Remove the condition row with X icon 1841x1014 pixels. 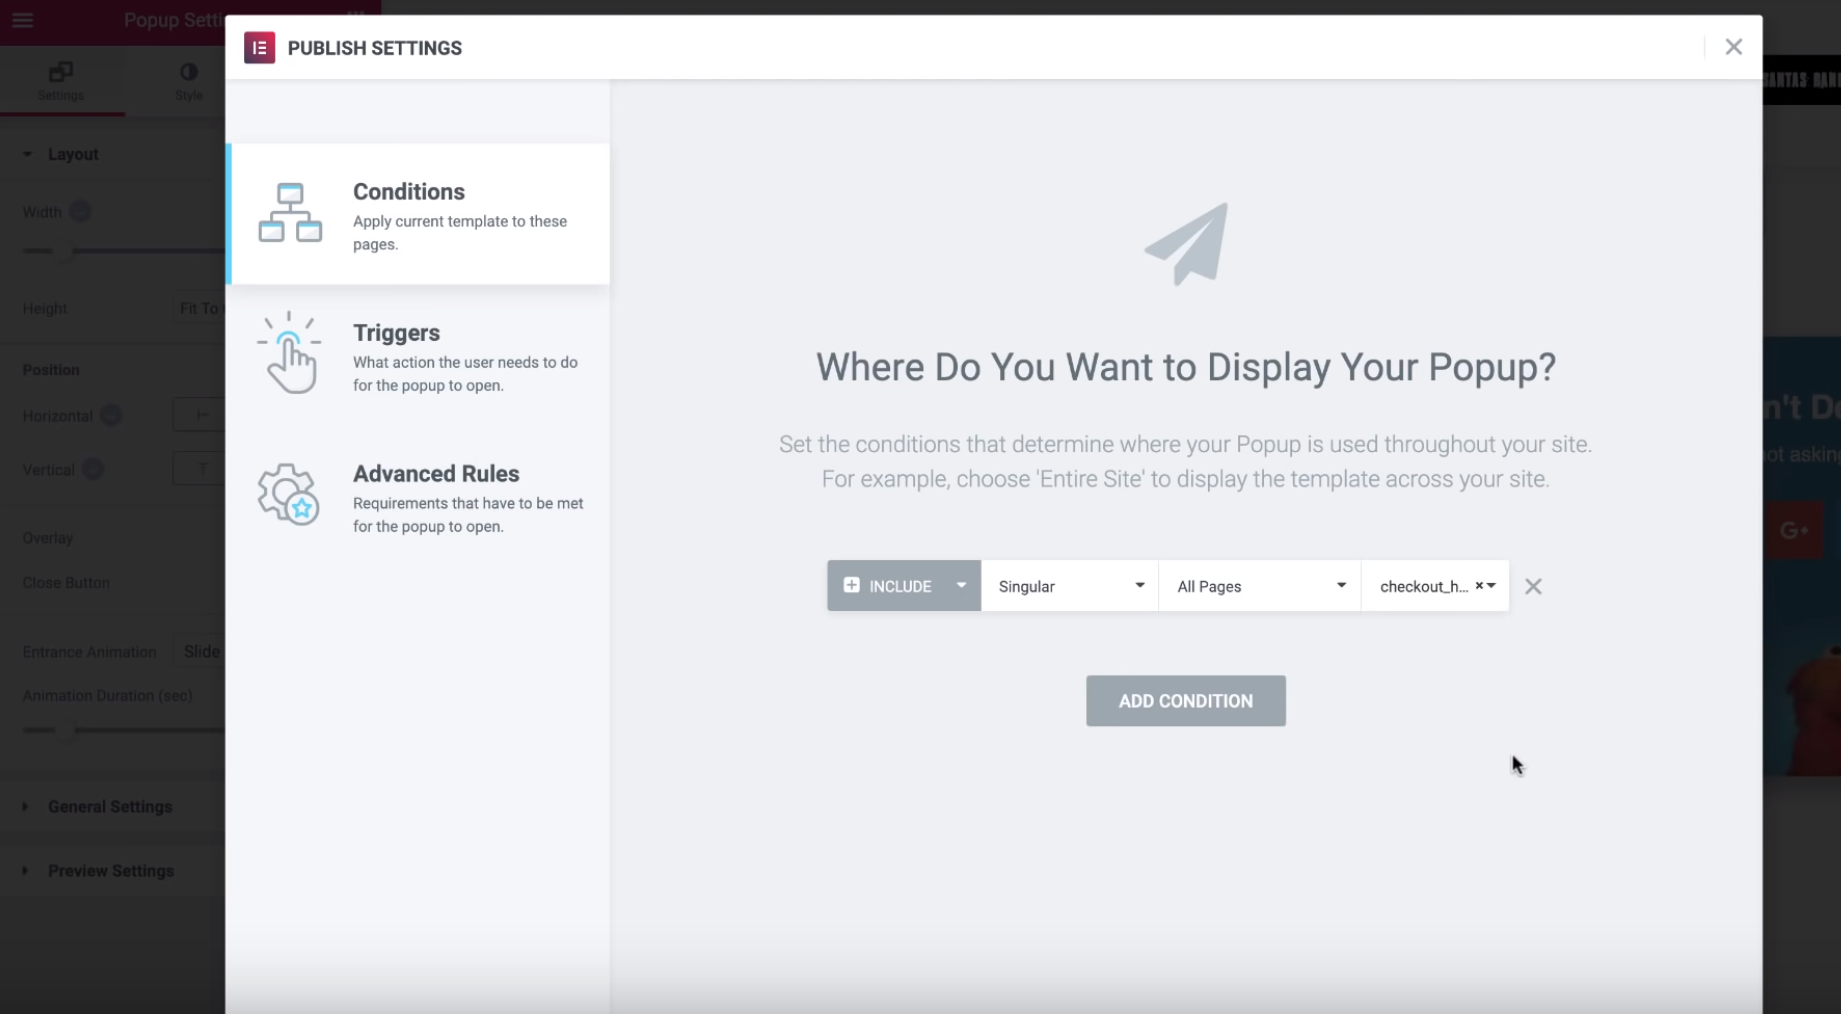(1533, 587)
